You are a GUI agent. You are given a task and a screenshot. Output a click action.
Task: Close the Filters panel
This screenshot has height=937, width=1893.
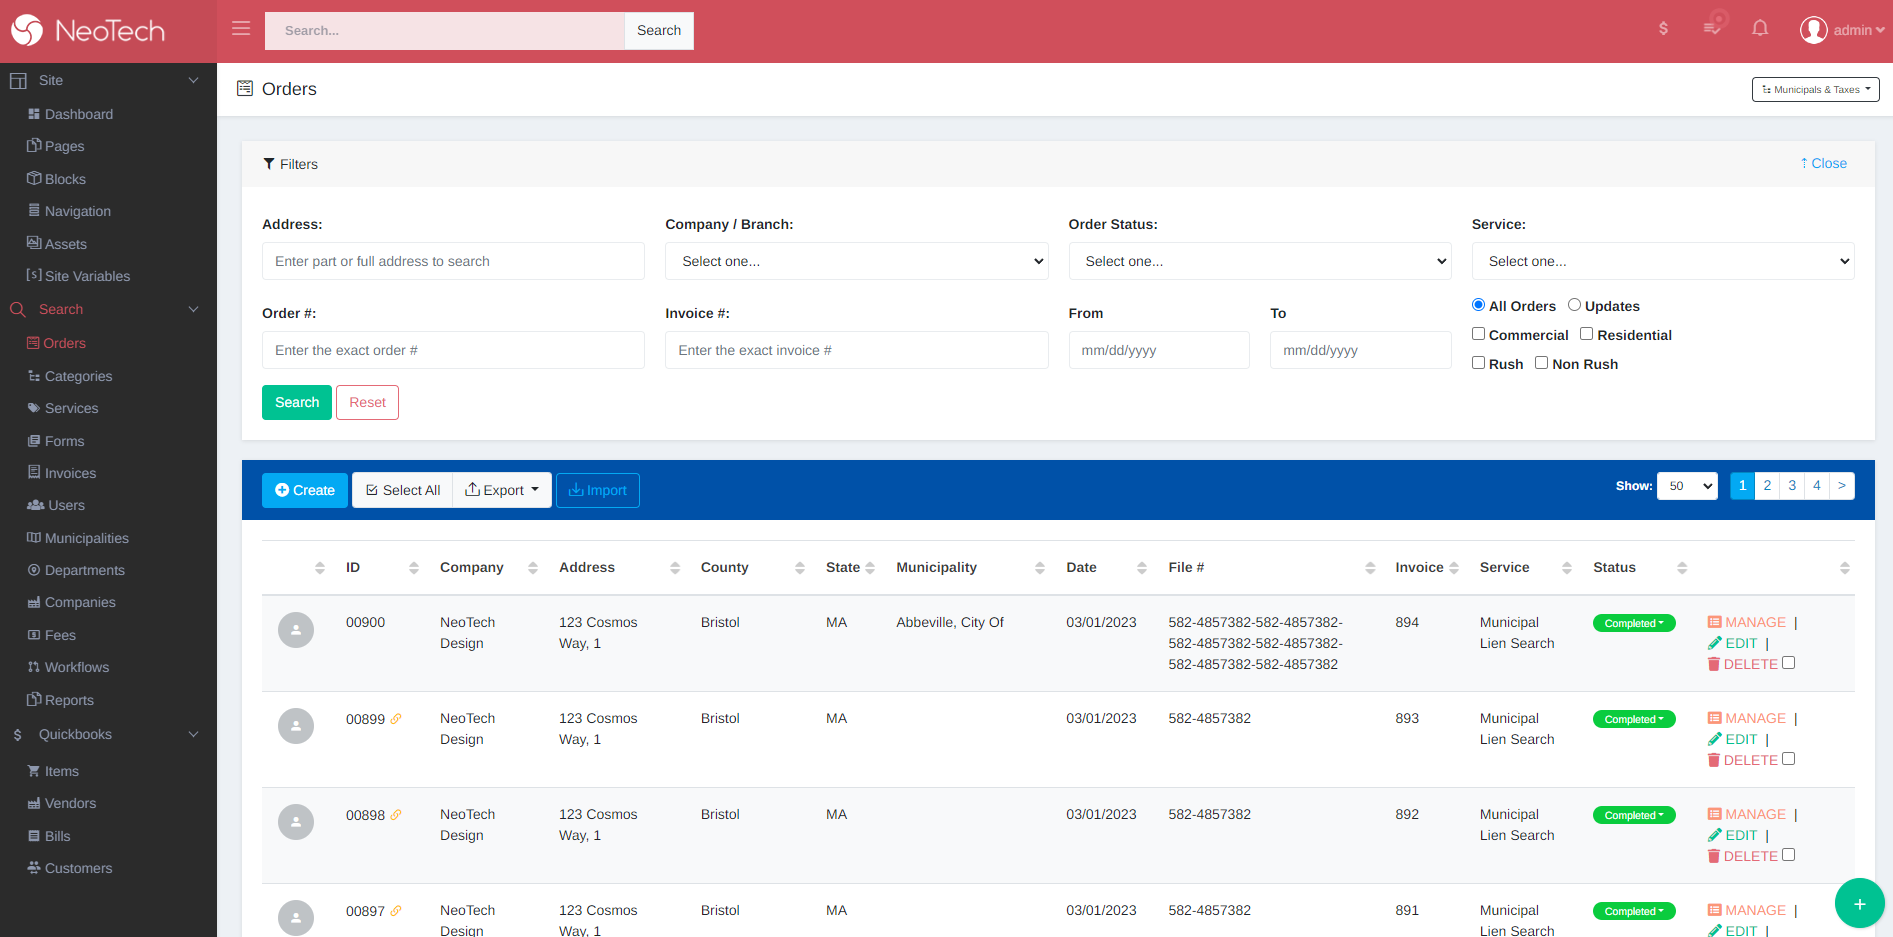(x=1824, y=163)
